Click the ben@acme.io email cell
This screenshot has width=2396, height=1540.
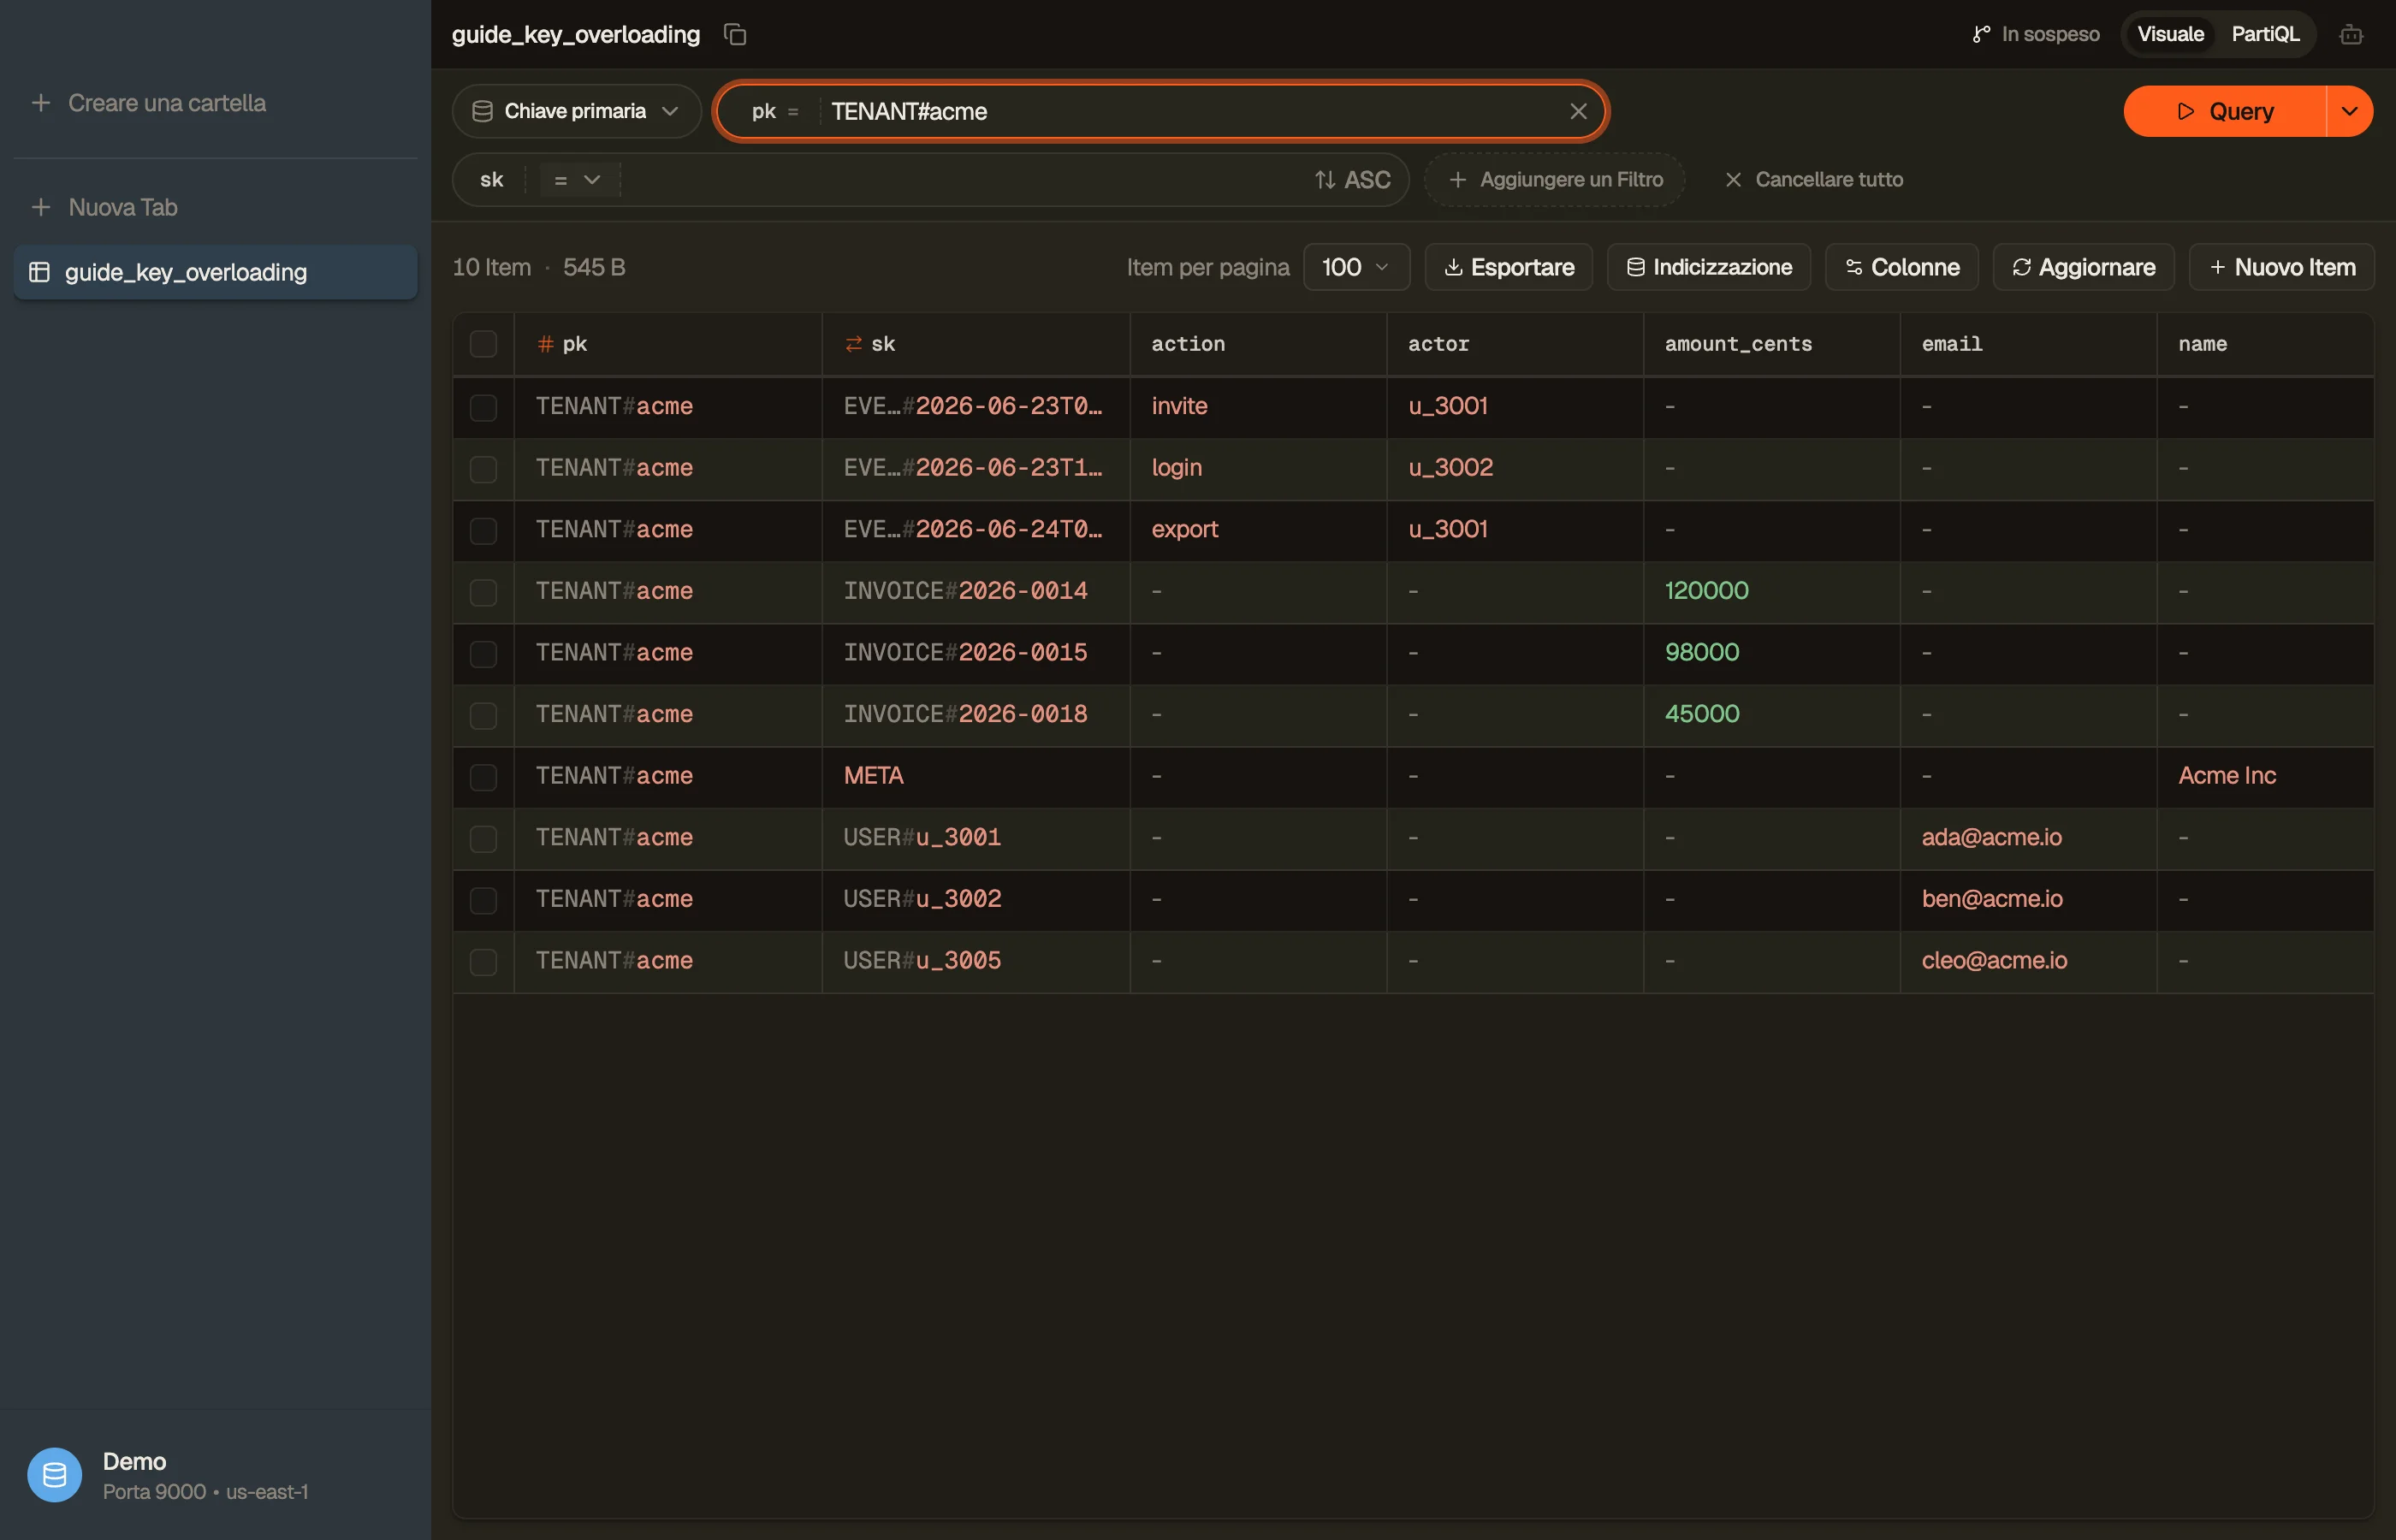click(x=2028, y=899)
